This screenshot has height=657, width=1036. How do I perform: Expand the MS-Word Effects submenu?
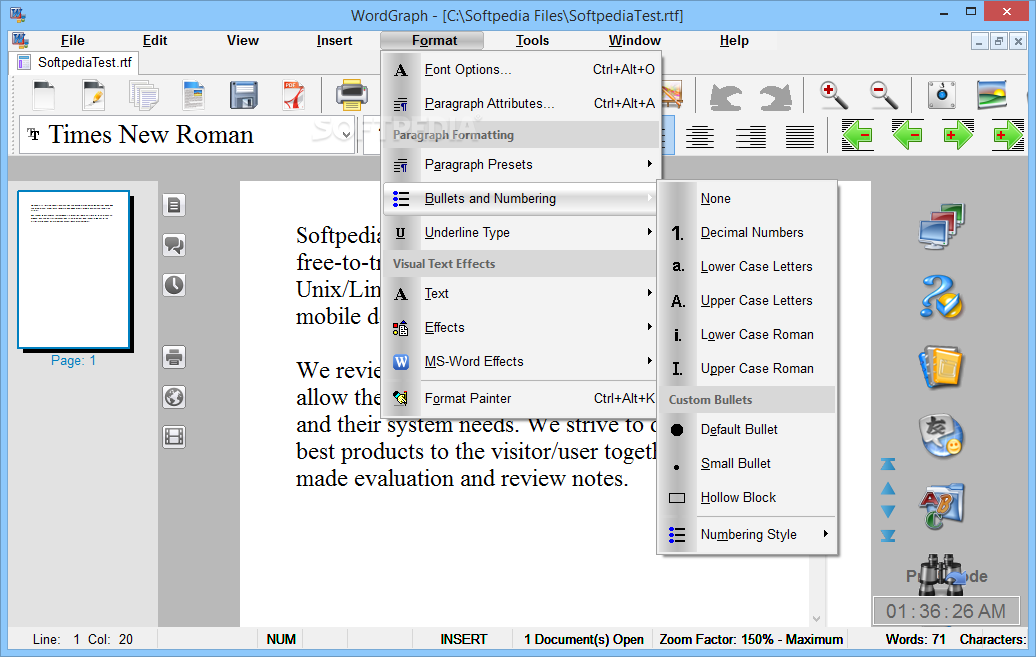point(520,362)
